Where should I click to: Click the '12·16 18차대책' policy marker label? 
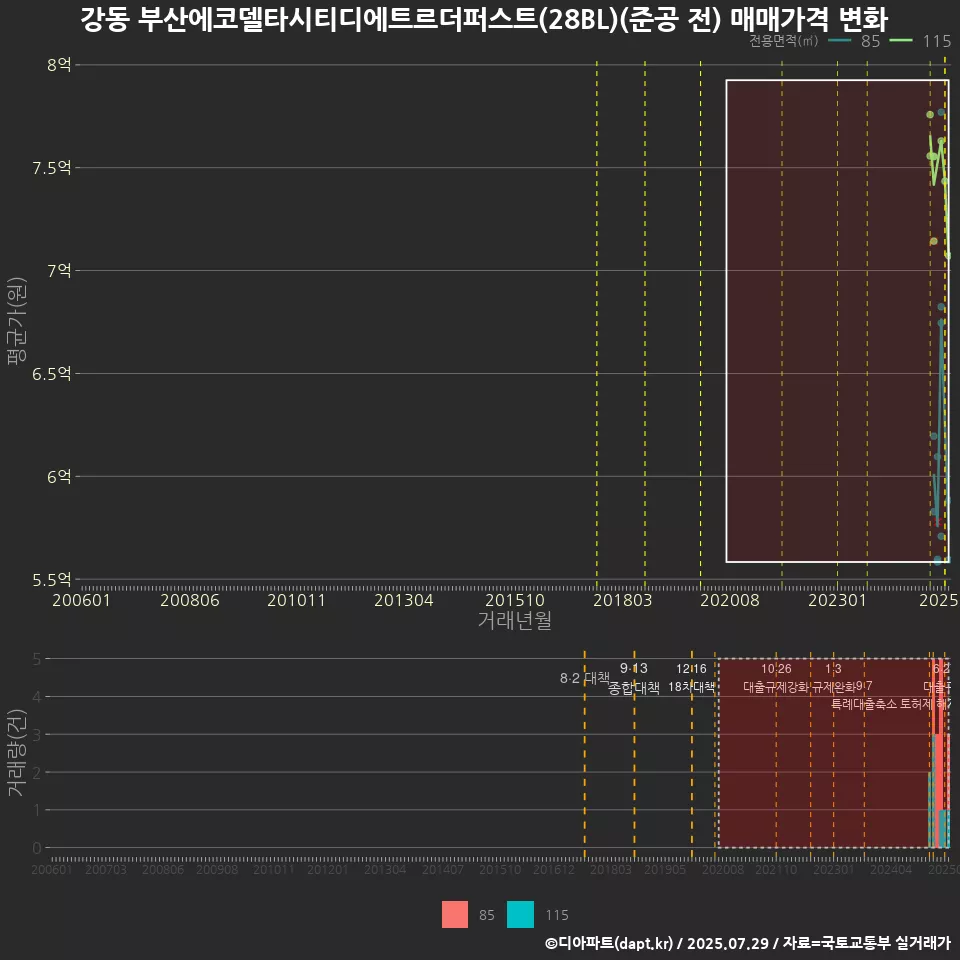pyautogui.click(x=691, y=678)
